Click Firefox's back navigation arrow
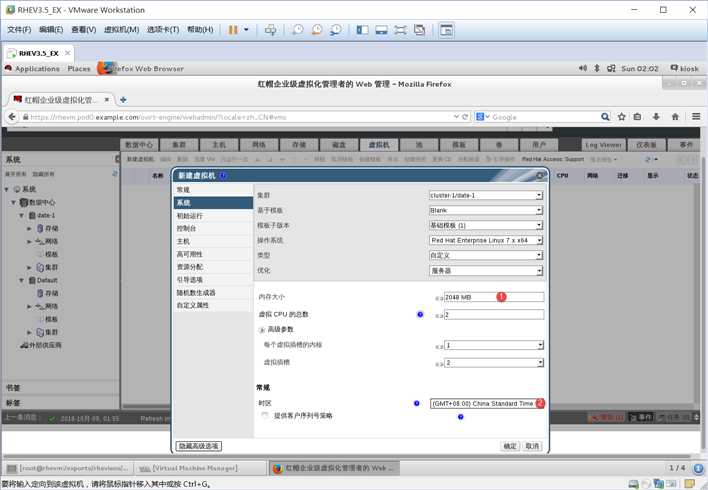The width and height of the screenshot is (708, 490). coord(12,117)
